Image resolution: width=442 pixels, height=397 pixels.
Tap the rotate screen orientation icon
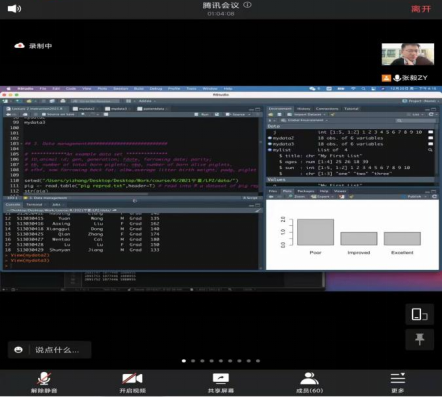tap(420, 314)
